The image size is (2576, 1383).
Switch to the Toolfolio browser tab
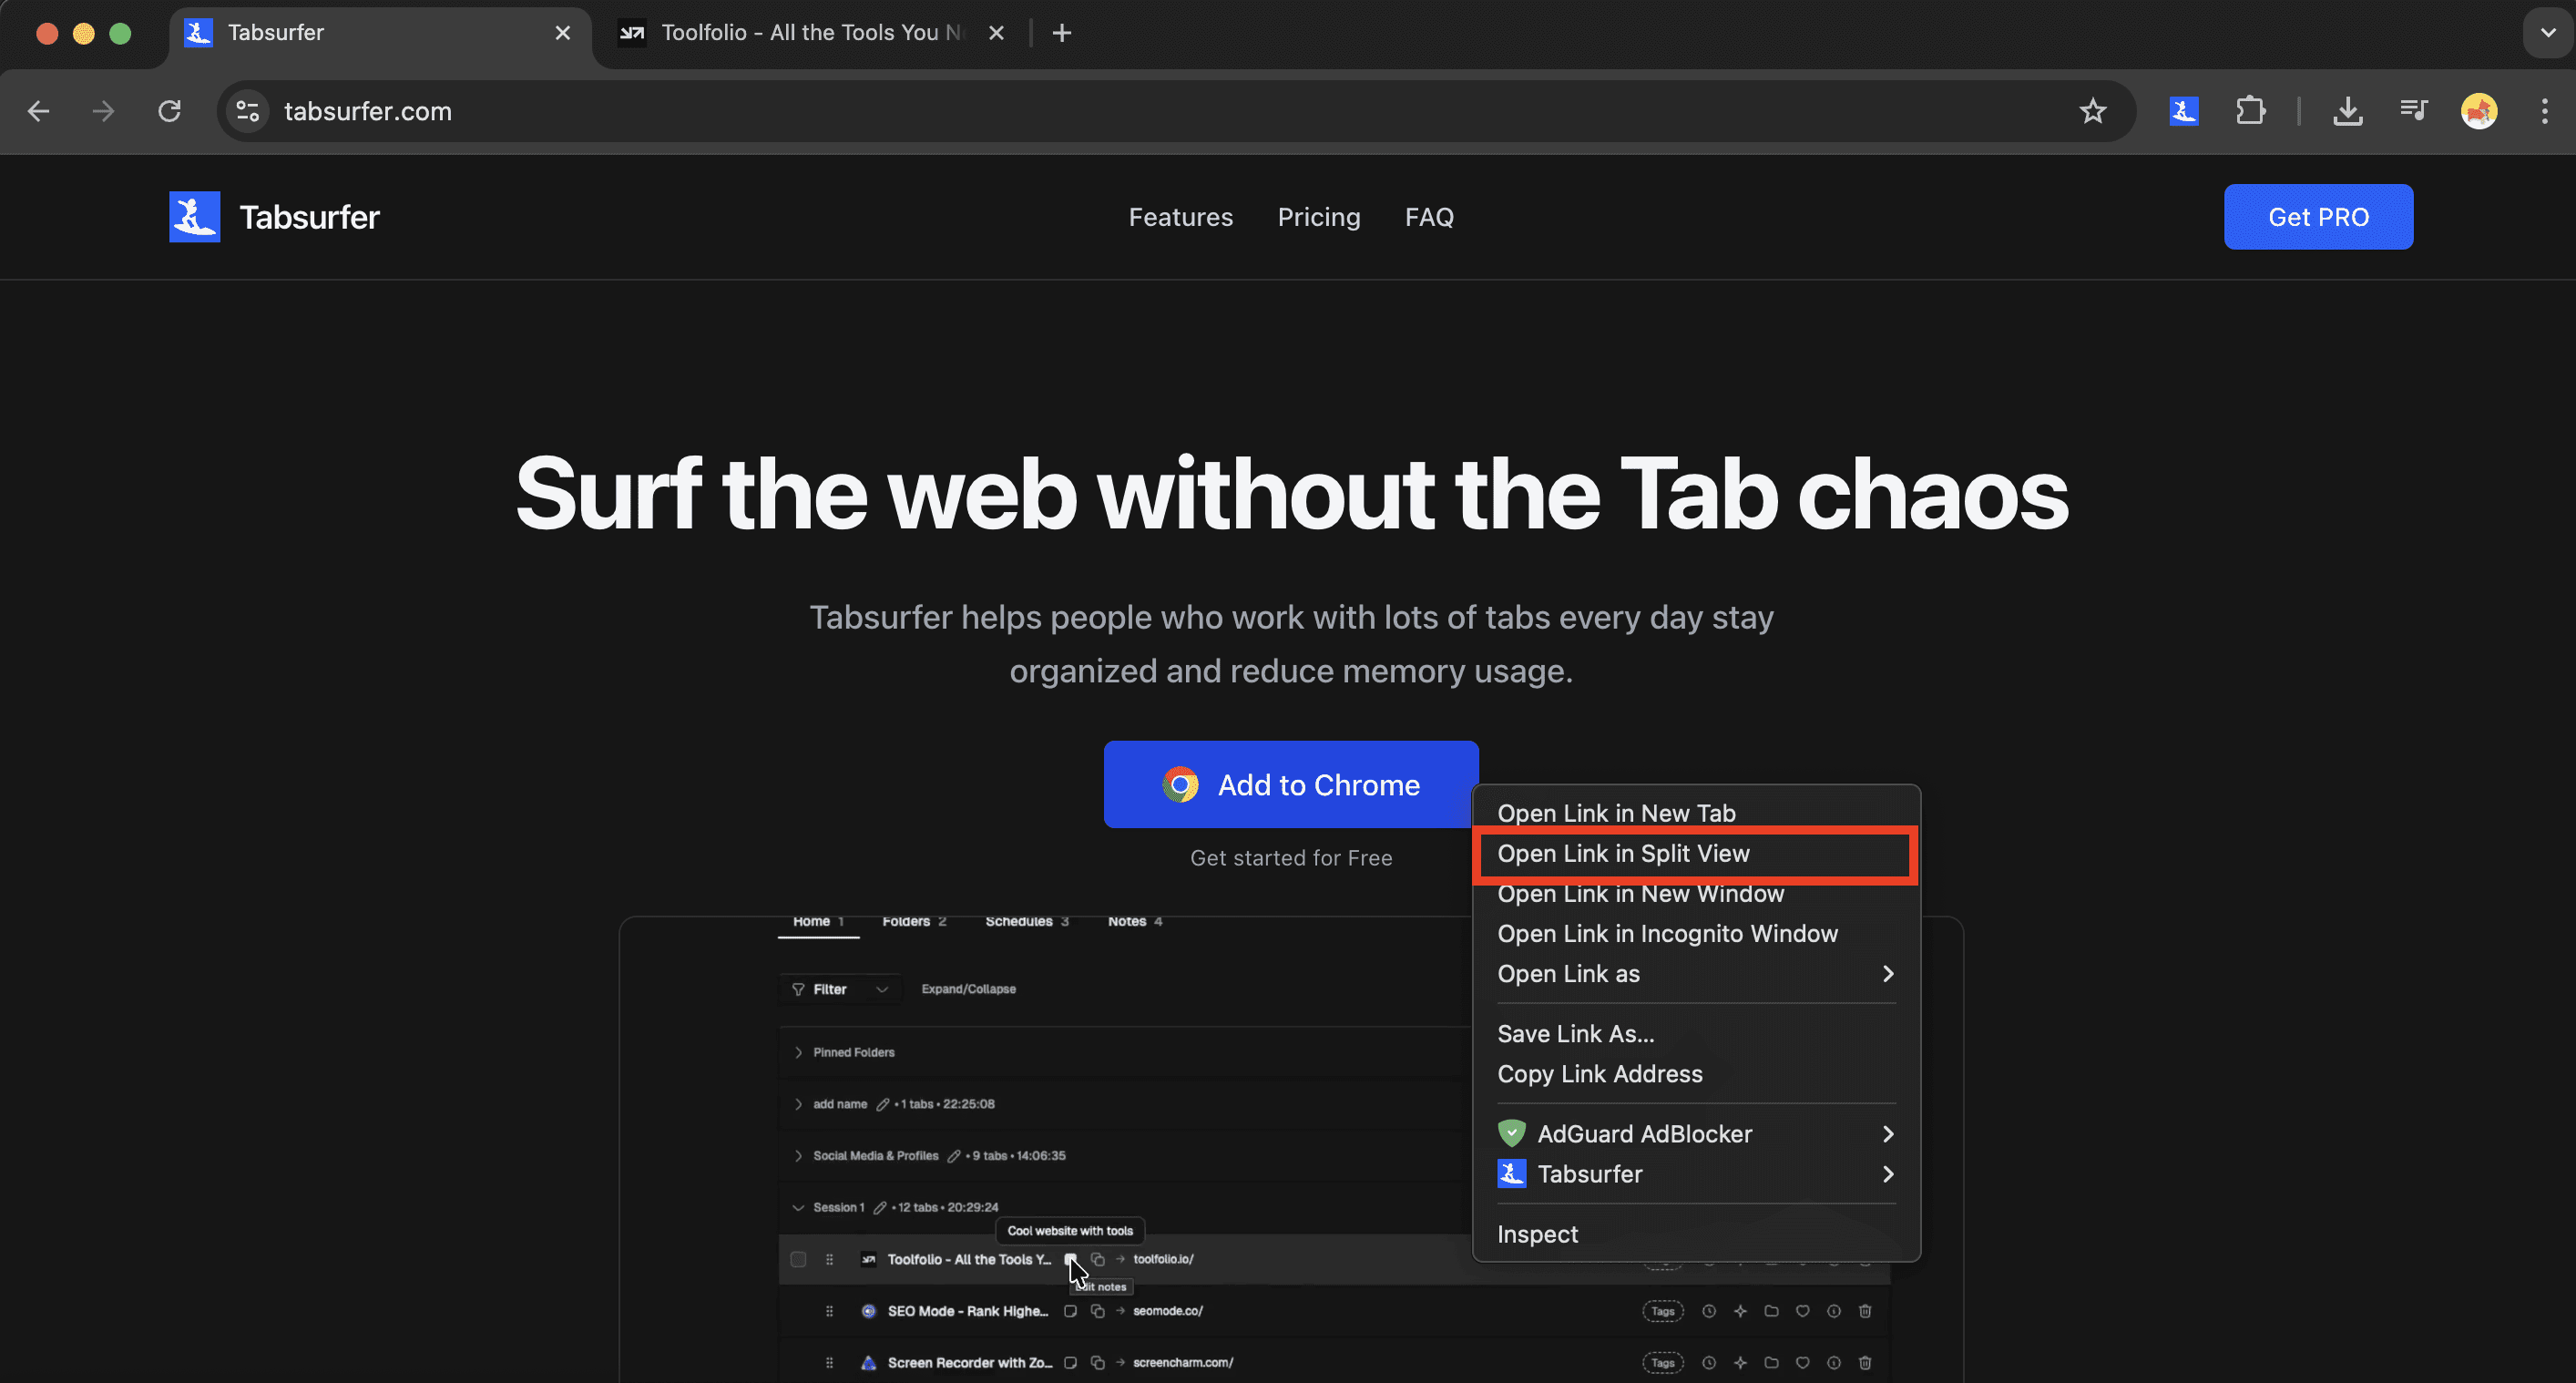(x=808, y=33)
